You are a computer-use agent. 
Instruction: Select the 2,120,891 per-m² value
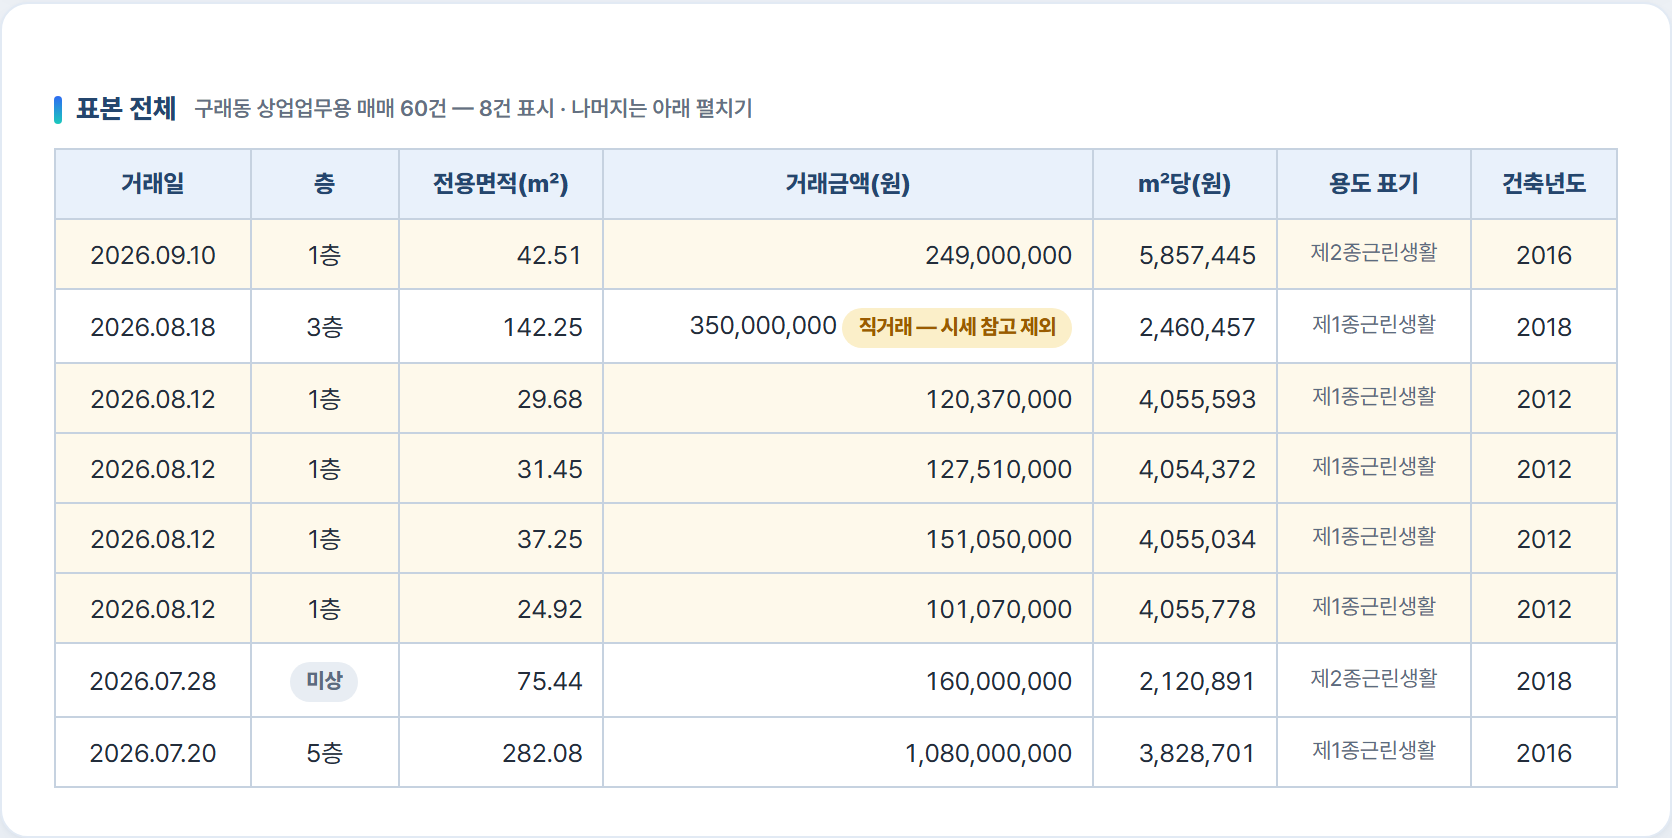(1197, 681)
